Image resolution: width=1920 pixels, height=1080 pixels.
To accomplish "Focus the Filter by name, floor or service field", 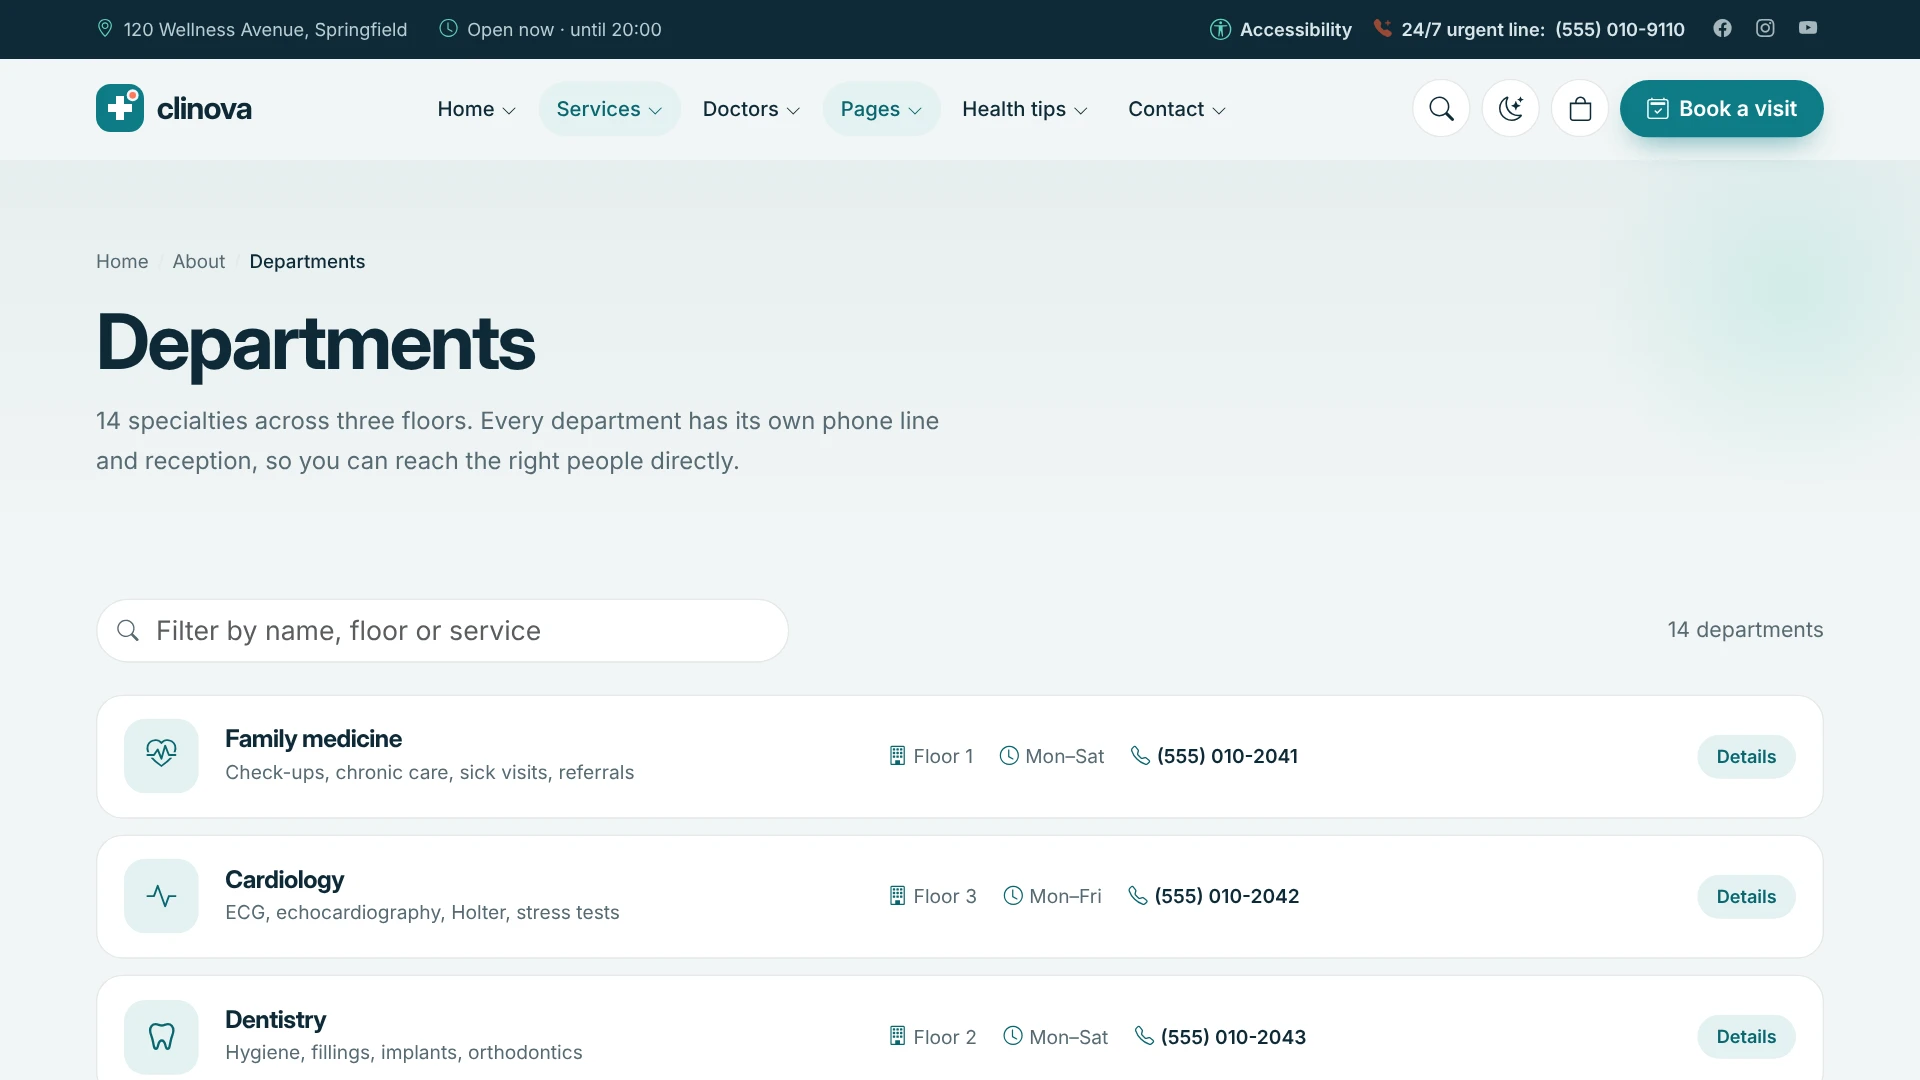I will click(x=443, y=630).
